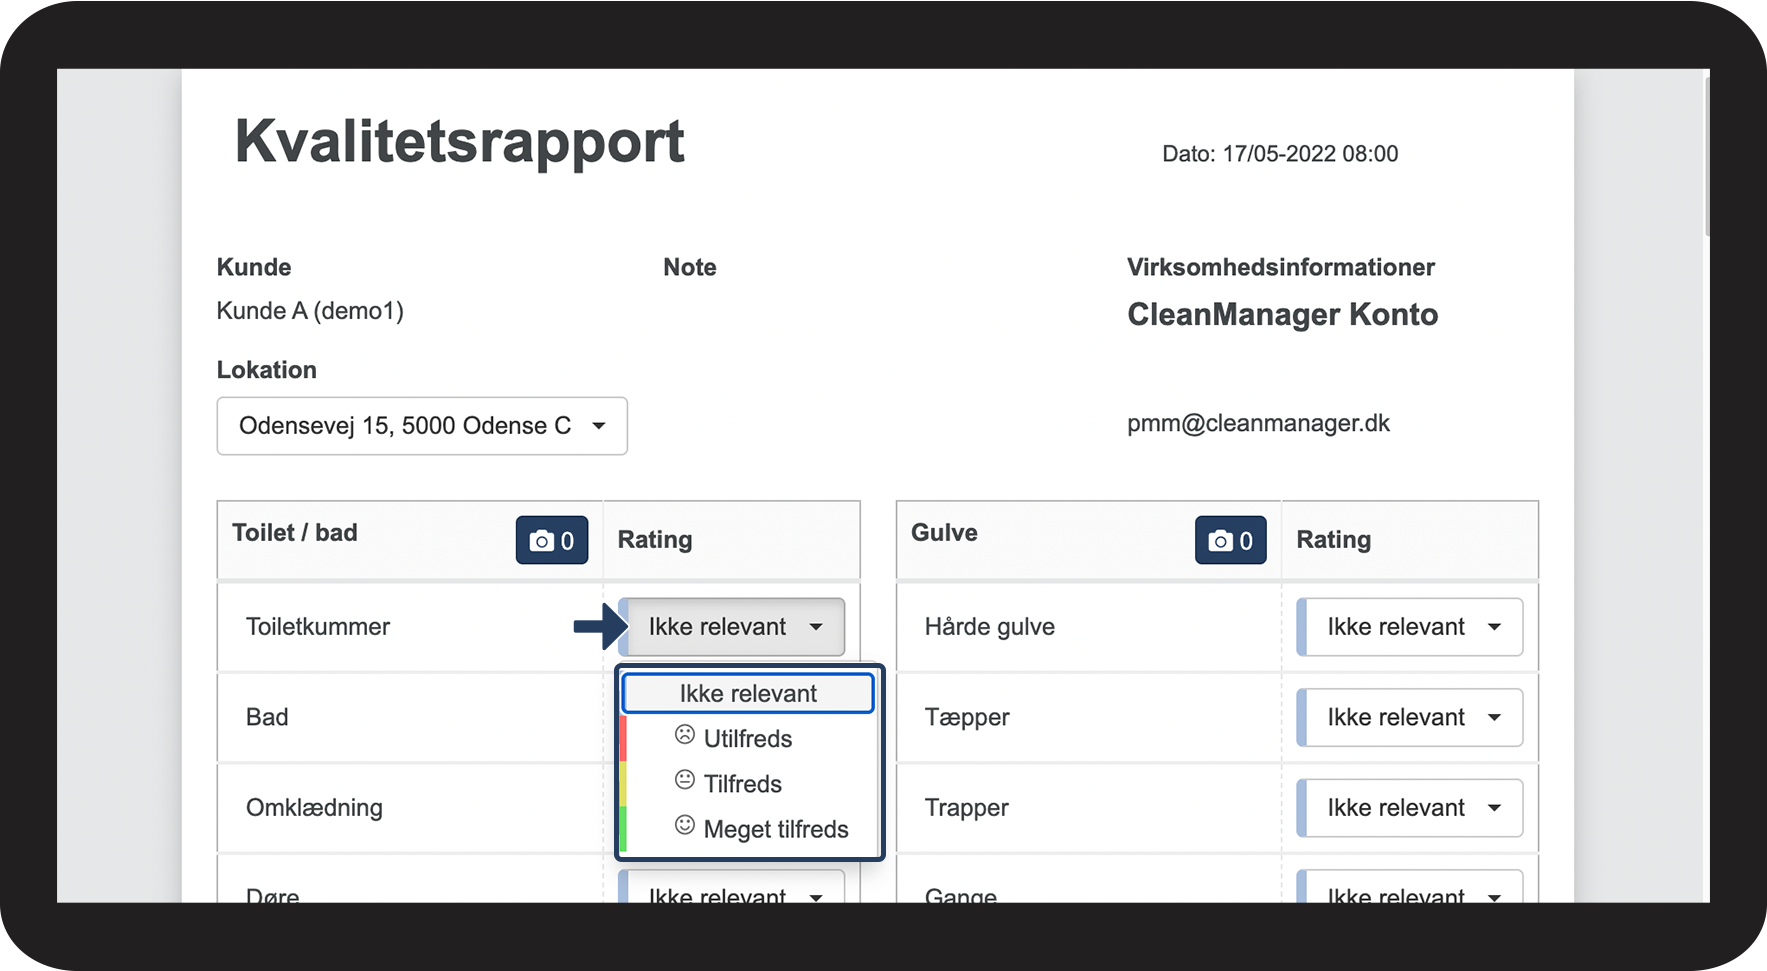
Task: Click the 'Virksomhedsinformationer' heading
Action: (x=1281, y=267)
